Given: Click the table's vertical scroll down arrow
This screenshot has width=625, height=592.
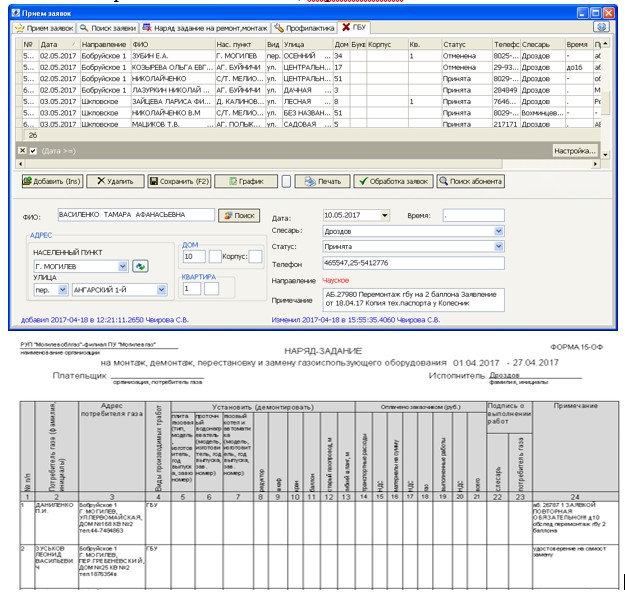Looking at the screenshot, I should pyautogui.click(x=605, y=155).
